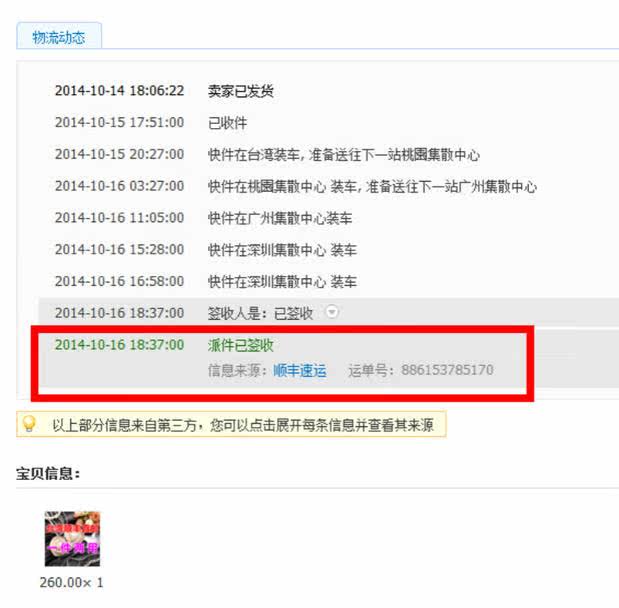The width and height of the screenshot is (619, 608).
Task: Open the product thumbnail image
Action: click(72, 539)
